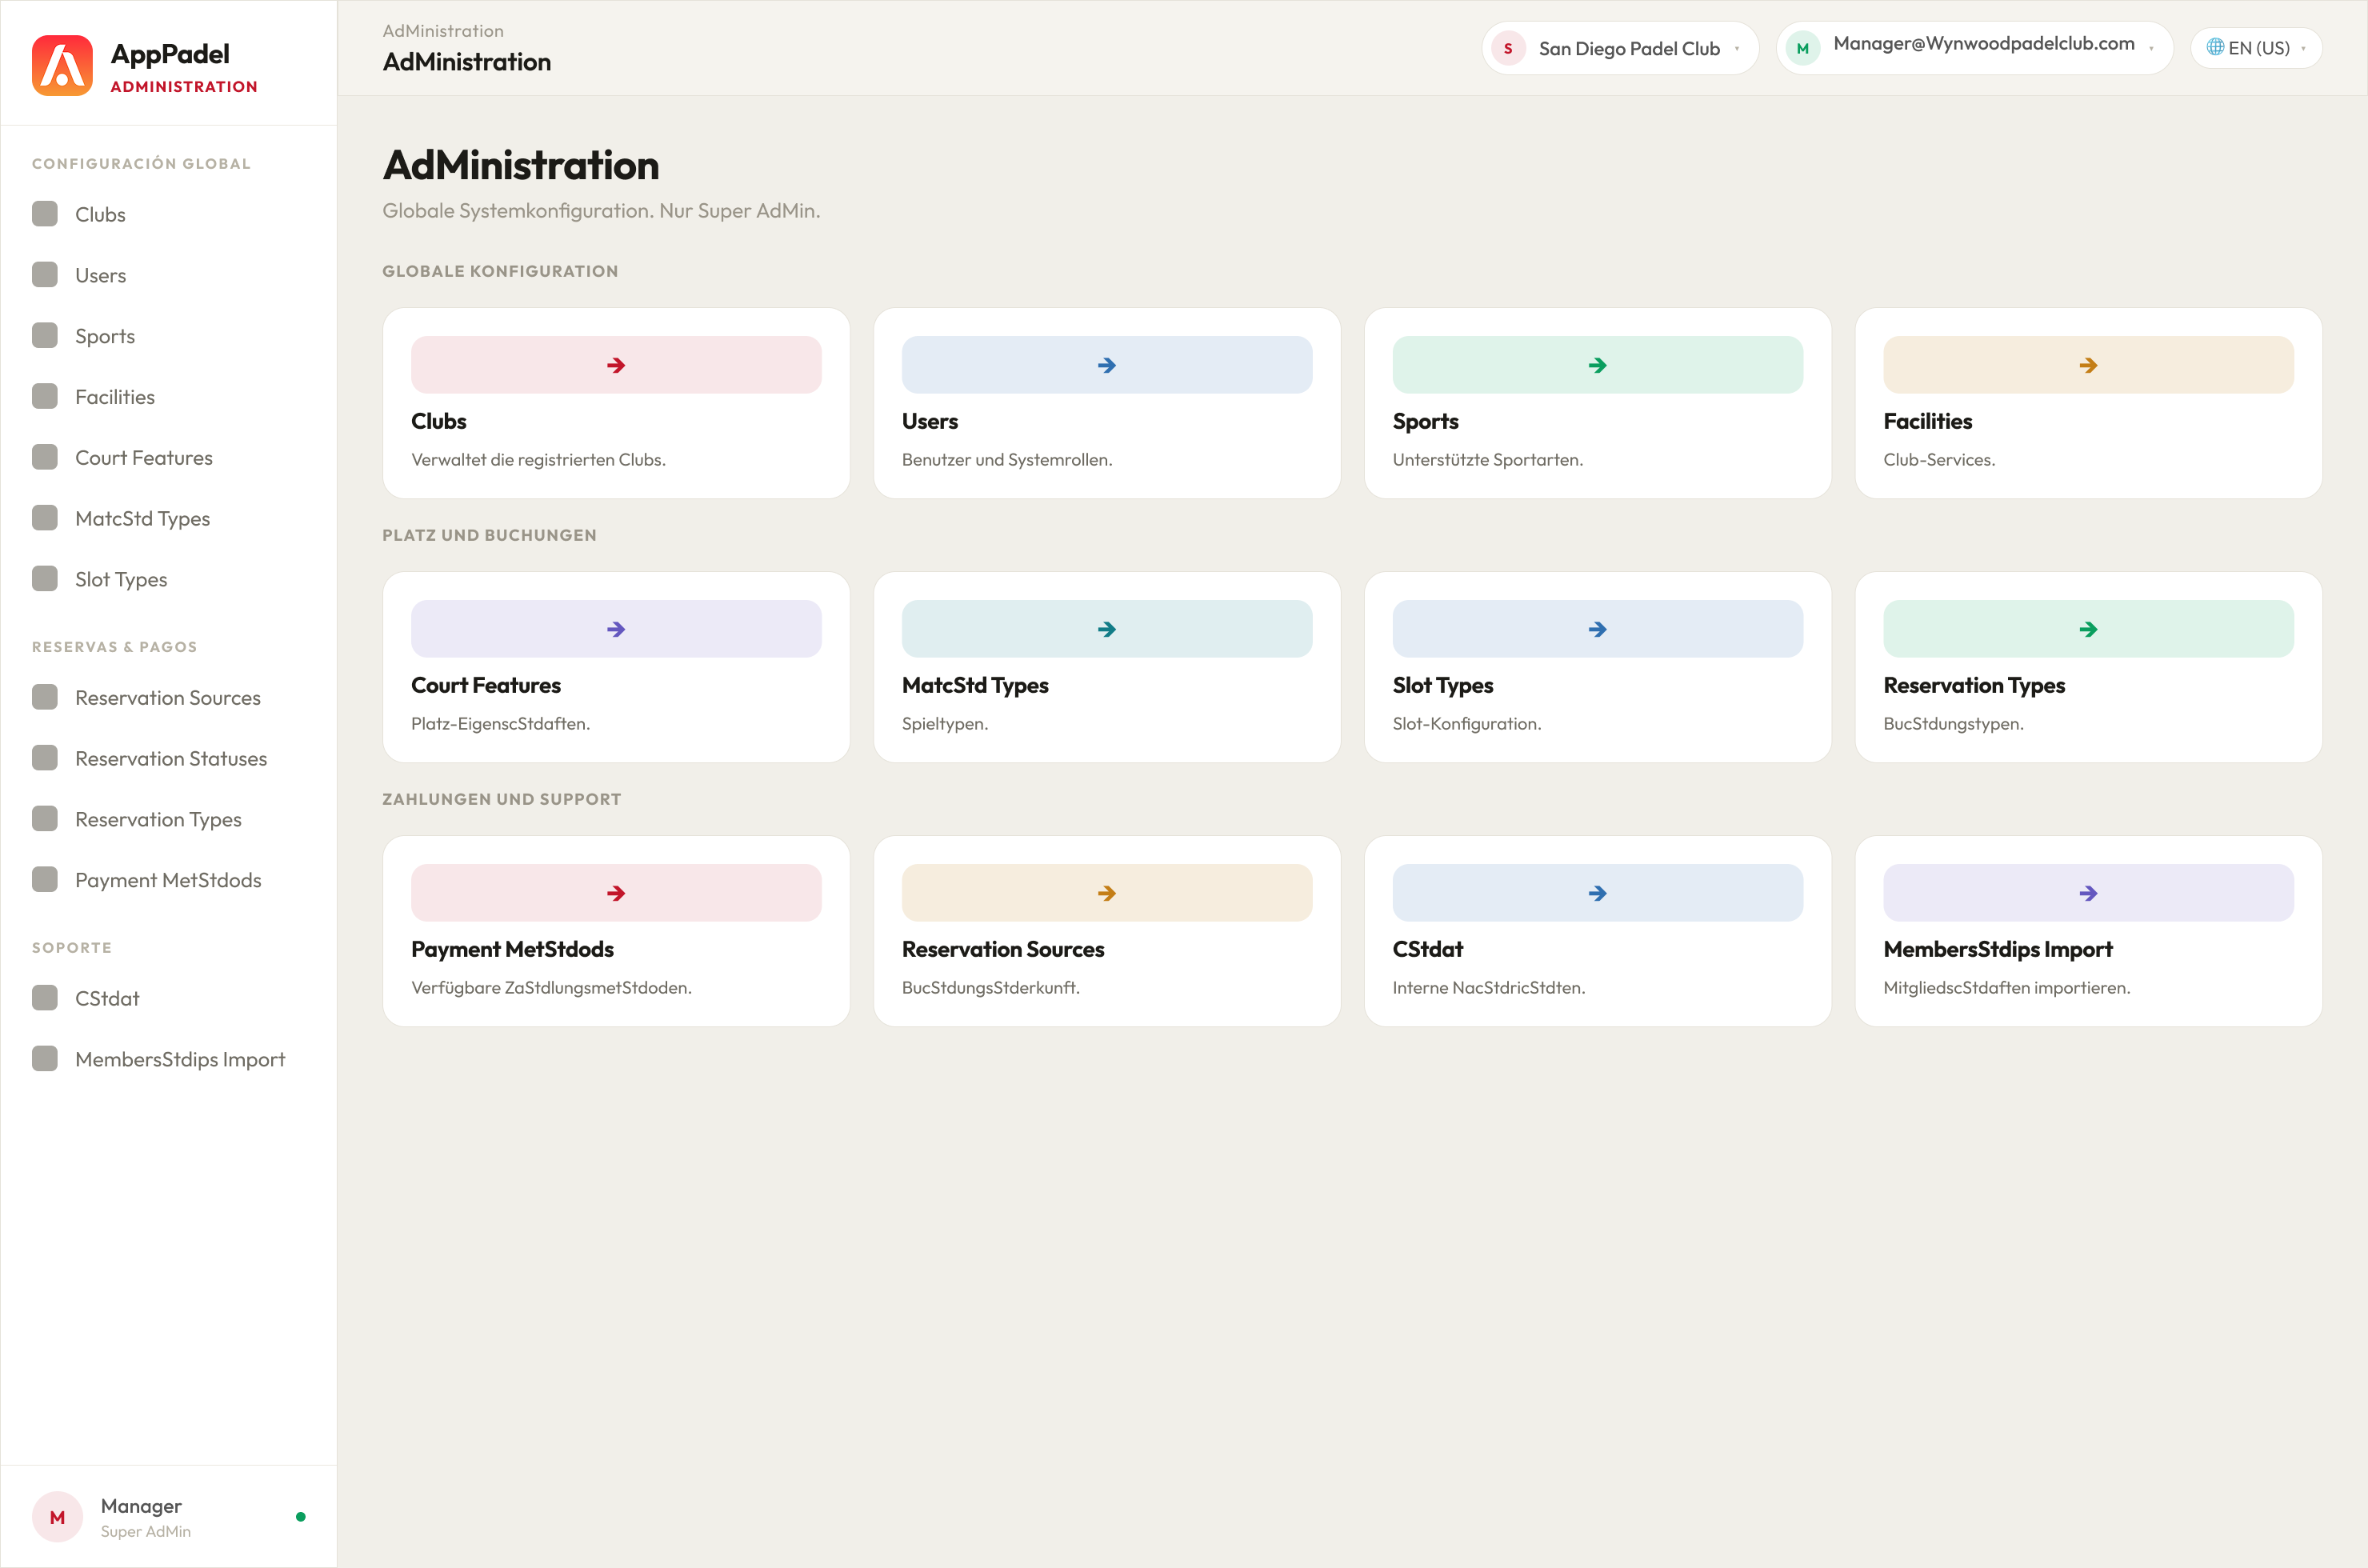Click the AppPadel logo icon
The image size is (2368, 1568).
62,66
